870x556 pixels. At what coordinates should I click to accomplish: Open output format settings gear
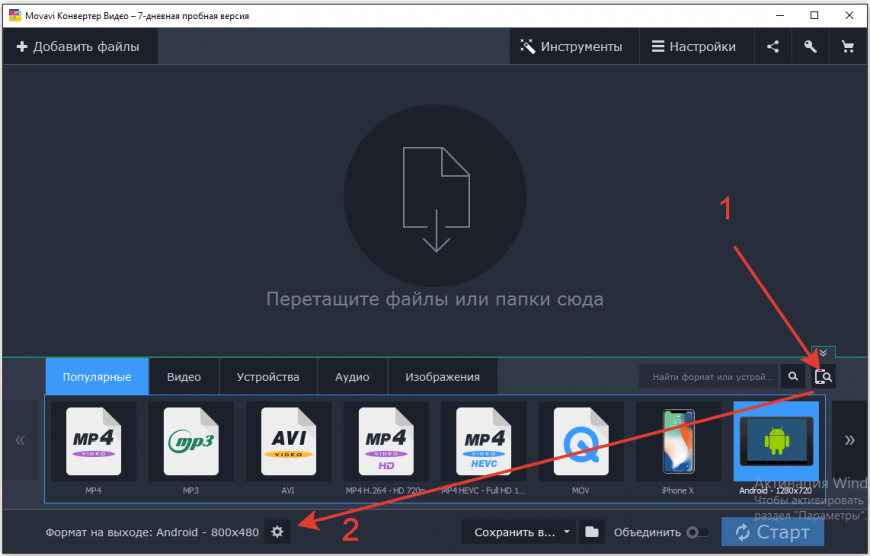click(277, 532)
